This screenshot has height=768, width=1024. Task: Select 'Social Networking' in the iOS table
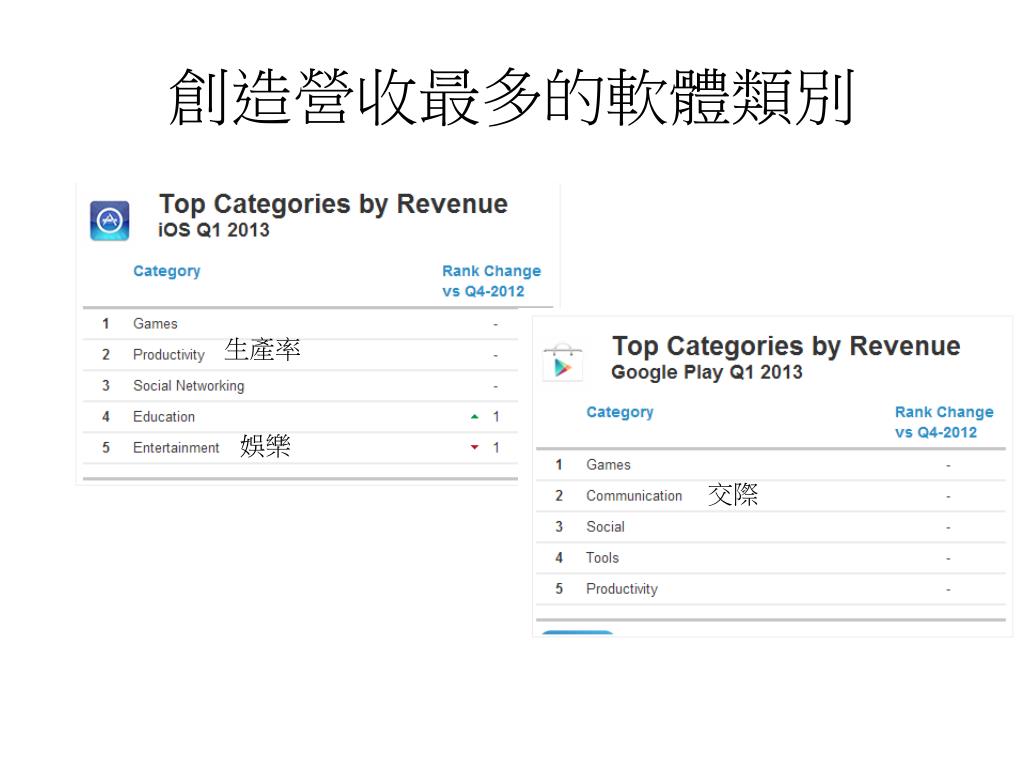click(x=189, y=386)
